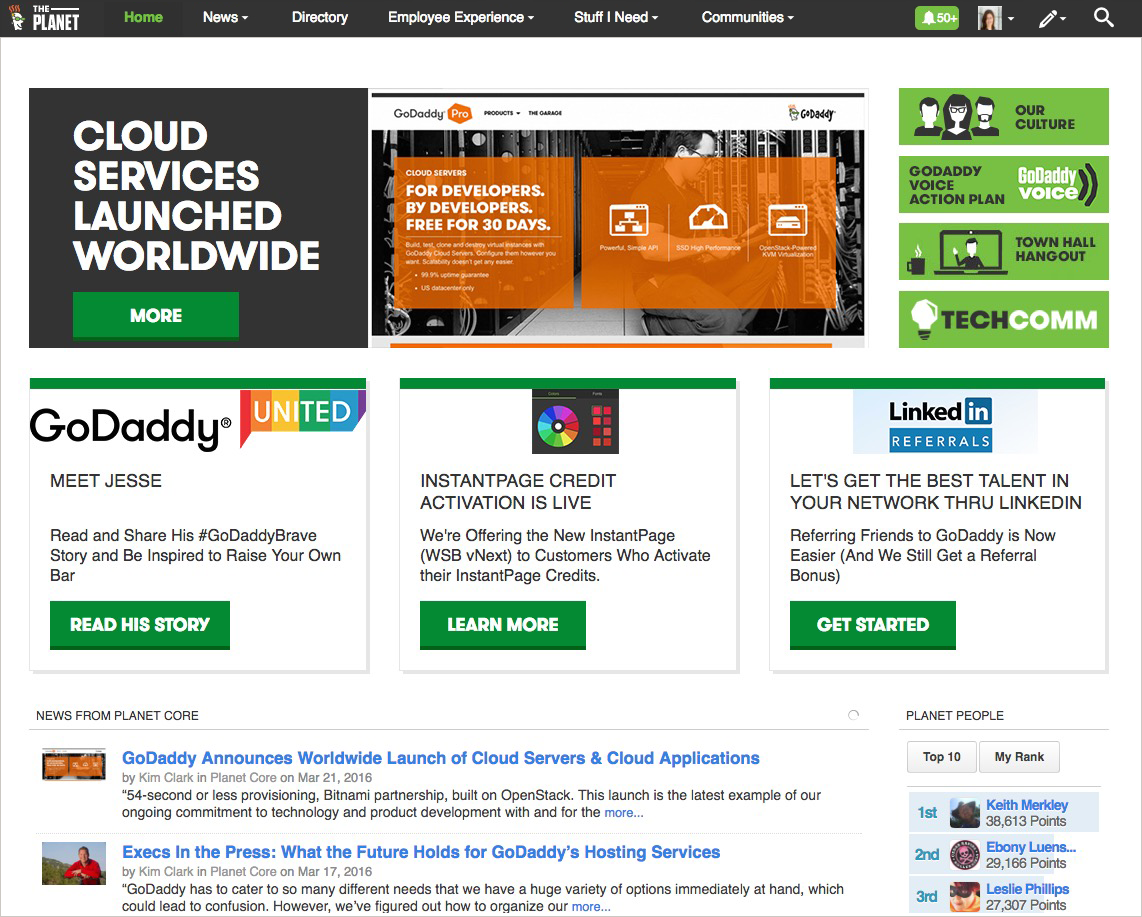Click more link on Execs In the Press excerpt

click(x=591, y=907)
